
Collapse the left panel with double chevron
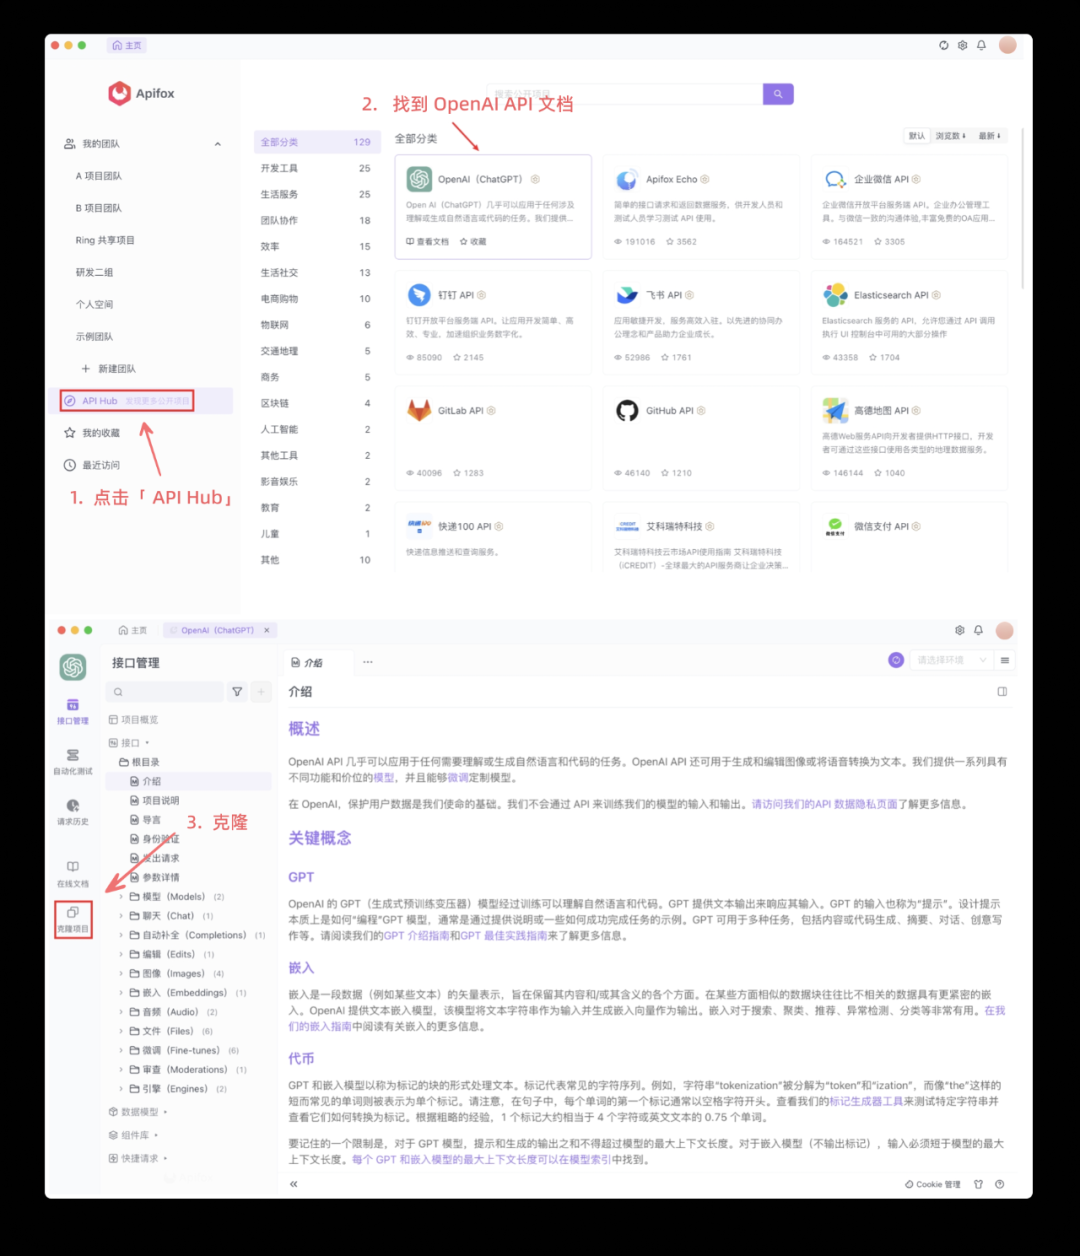coord(294,1184)
